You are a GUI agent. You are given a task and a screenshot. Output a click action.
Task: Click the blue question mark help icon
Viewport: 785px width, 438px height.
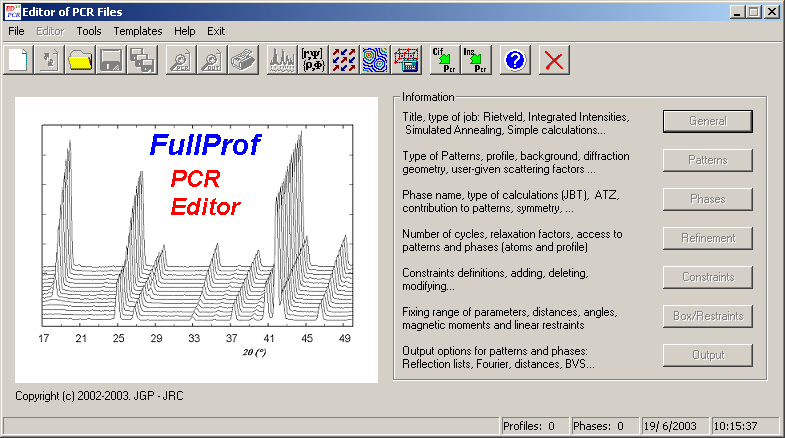515,60
